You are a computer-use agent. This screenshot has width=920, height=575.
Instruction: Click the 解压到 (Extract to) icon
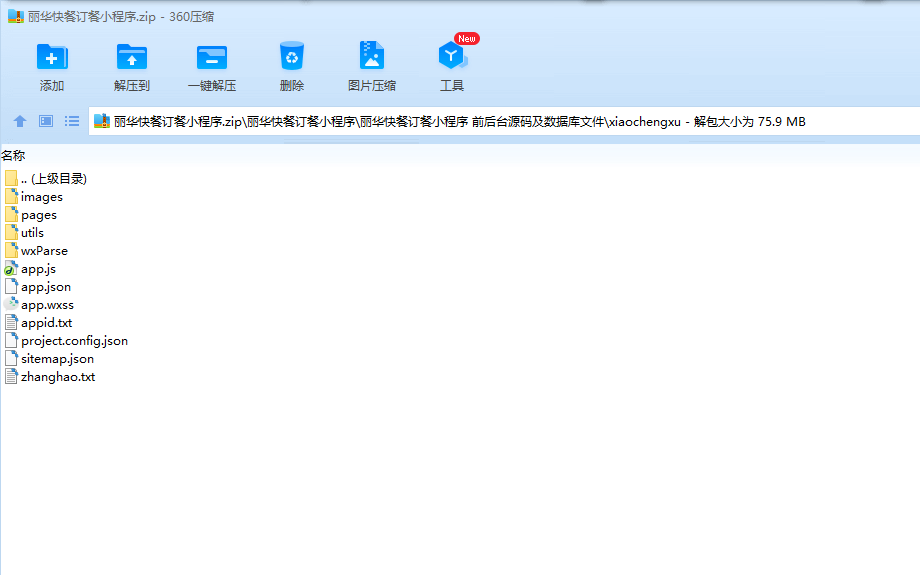(x=132, y=58)
